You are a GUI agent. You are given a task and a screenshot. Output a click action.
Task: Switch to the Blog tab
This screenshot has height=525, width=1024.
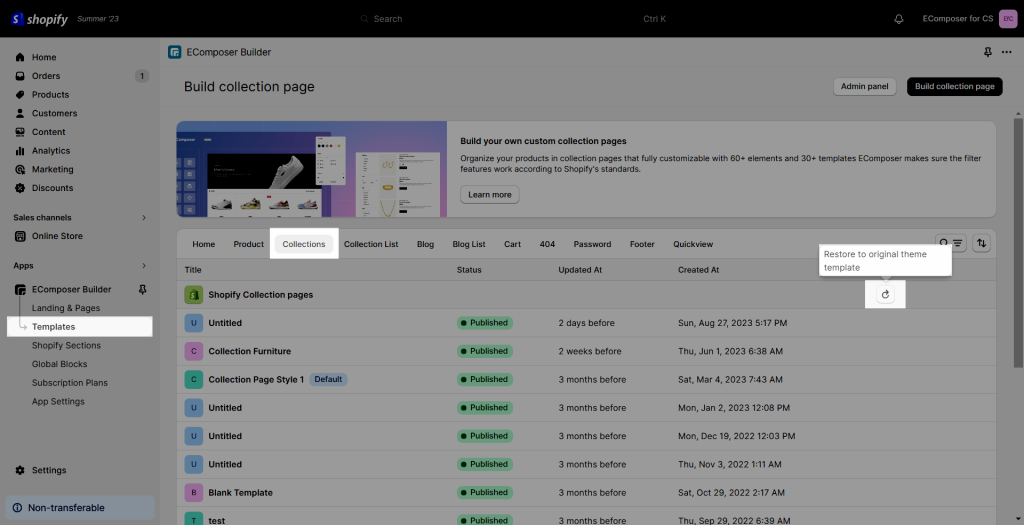click(x=425, y=244)
